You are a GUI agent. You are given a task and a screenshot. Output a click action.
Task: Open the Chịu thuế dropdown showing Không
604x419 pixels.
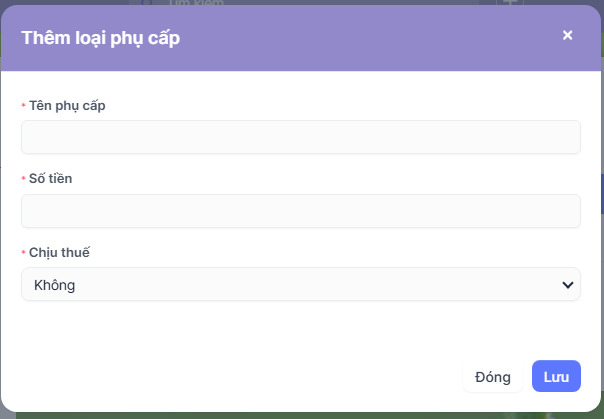point(300,285)
